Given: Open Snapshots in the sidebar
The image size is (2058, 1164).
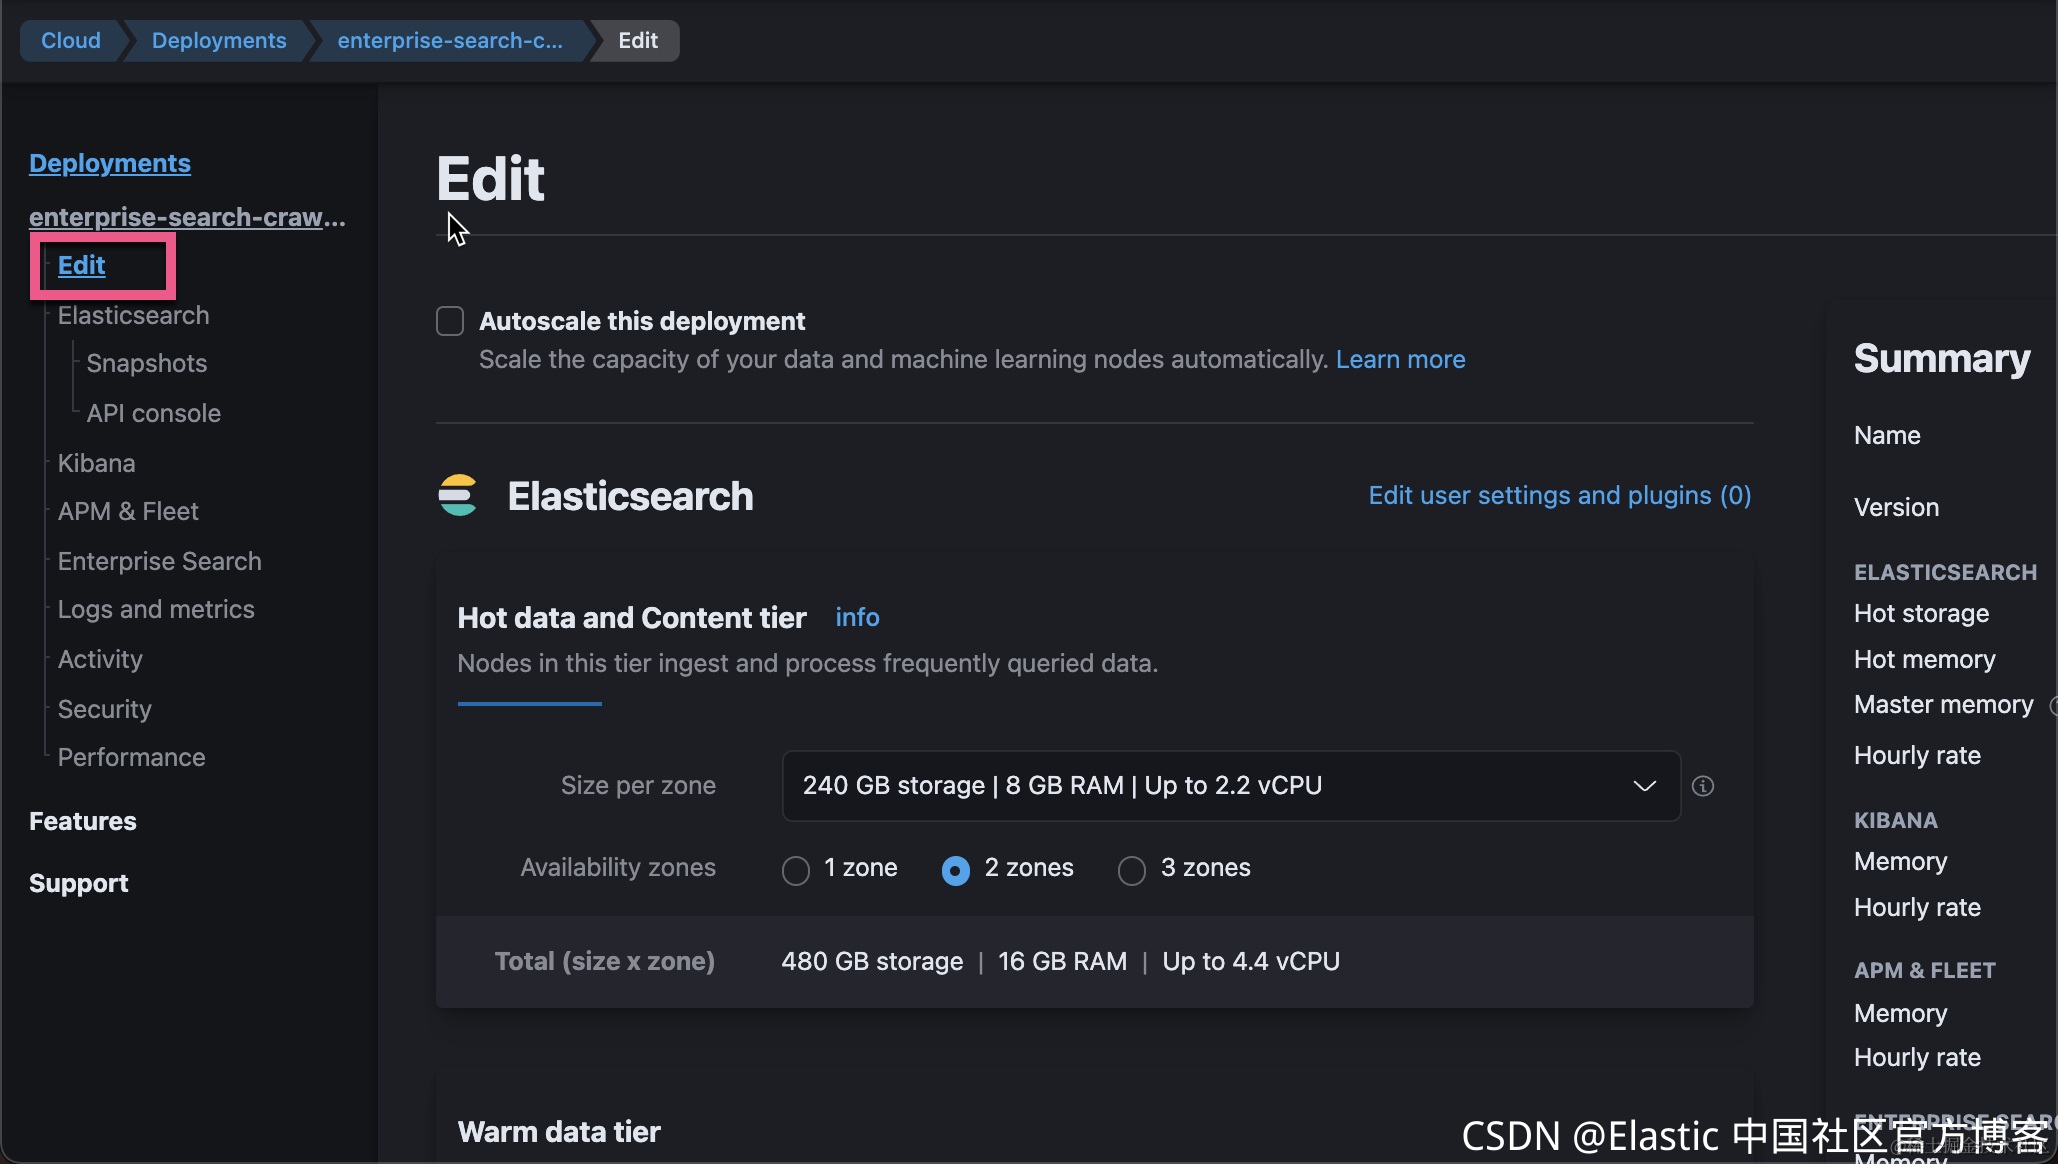Looking at the screenshot, I should click(147, 363).
